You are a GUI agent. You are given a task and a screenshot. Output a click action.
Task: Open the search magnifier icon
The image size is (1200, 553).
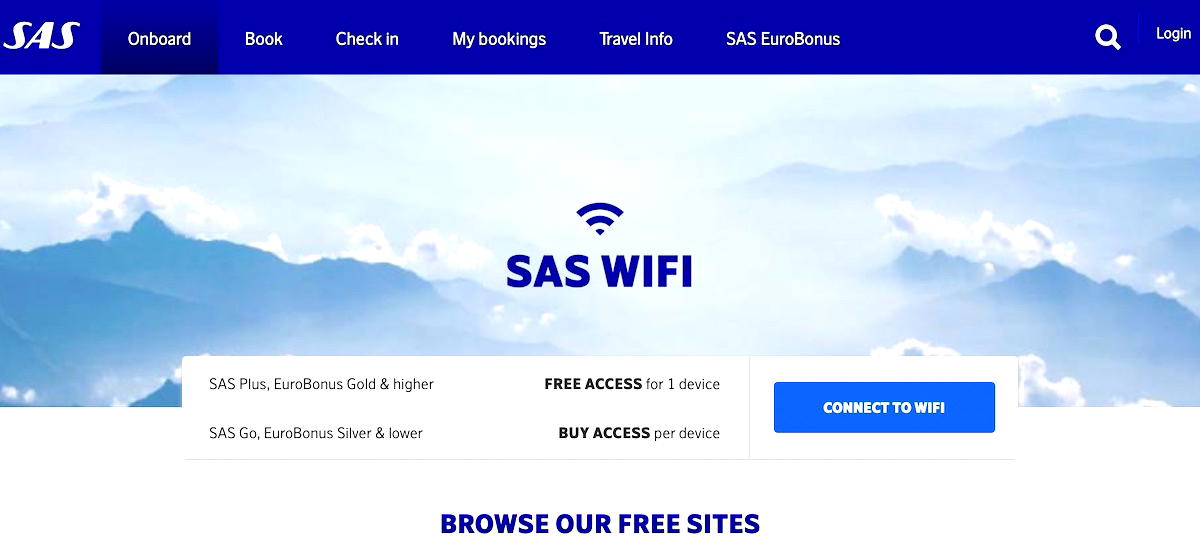coord(1108,38)
